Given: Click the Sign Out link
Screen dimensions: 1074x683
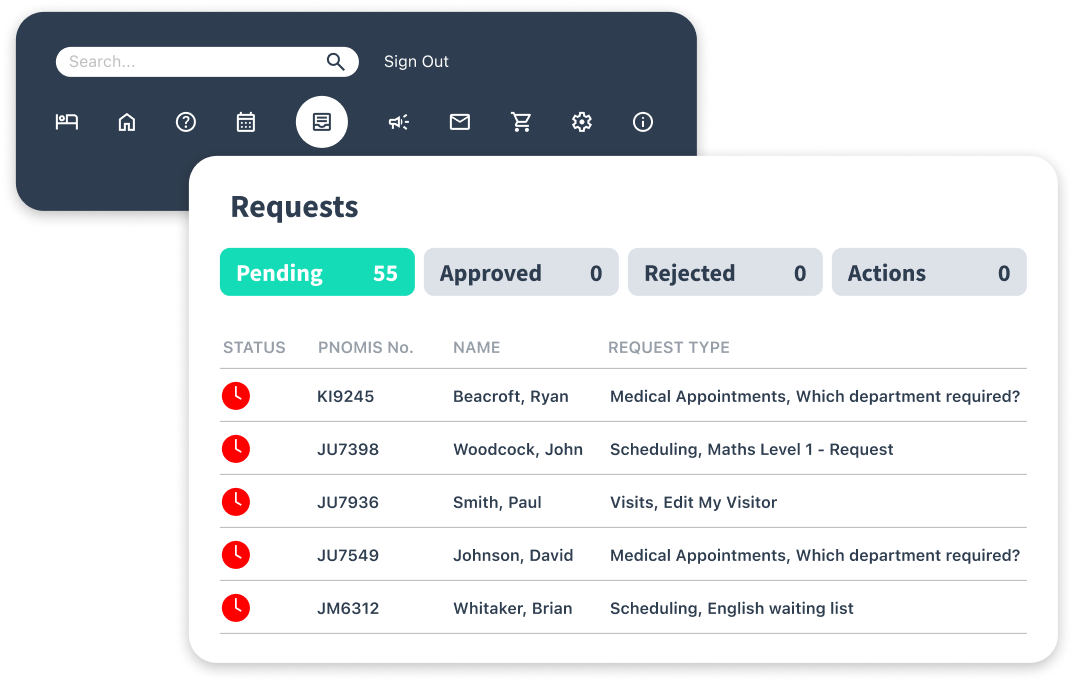Looking at the screenshot, I should (416, 62).
